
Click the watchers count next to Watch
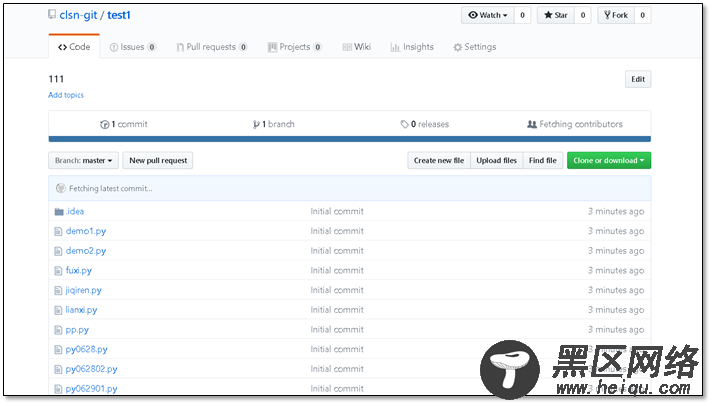point(522,15)
